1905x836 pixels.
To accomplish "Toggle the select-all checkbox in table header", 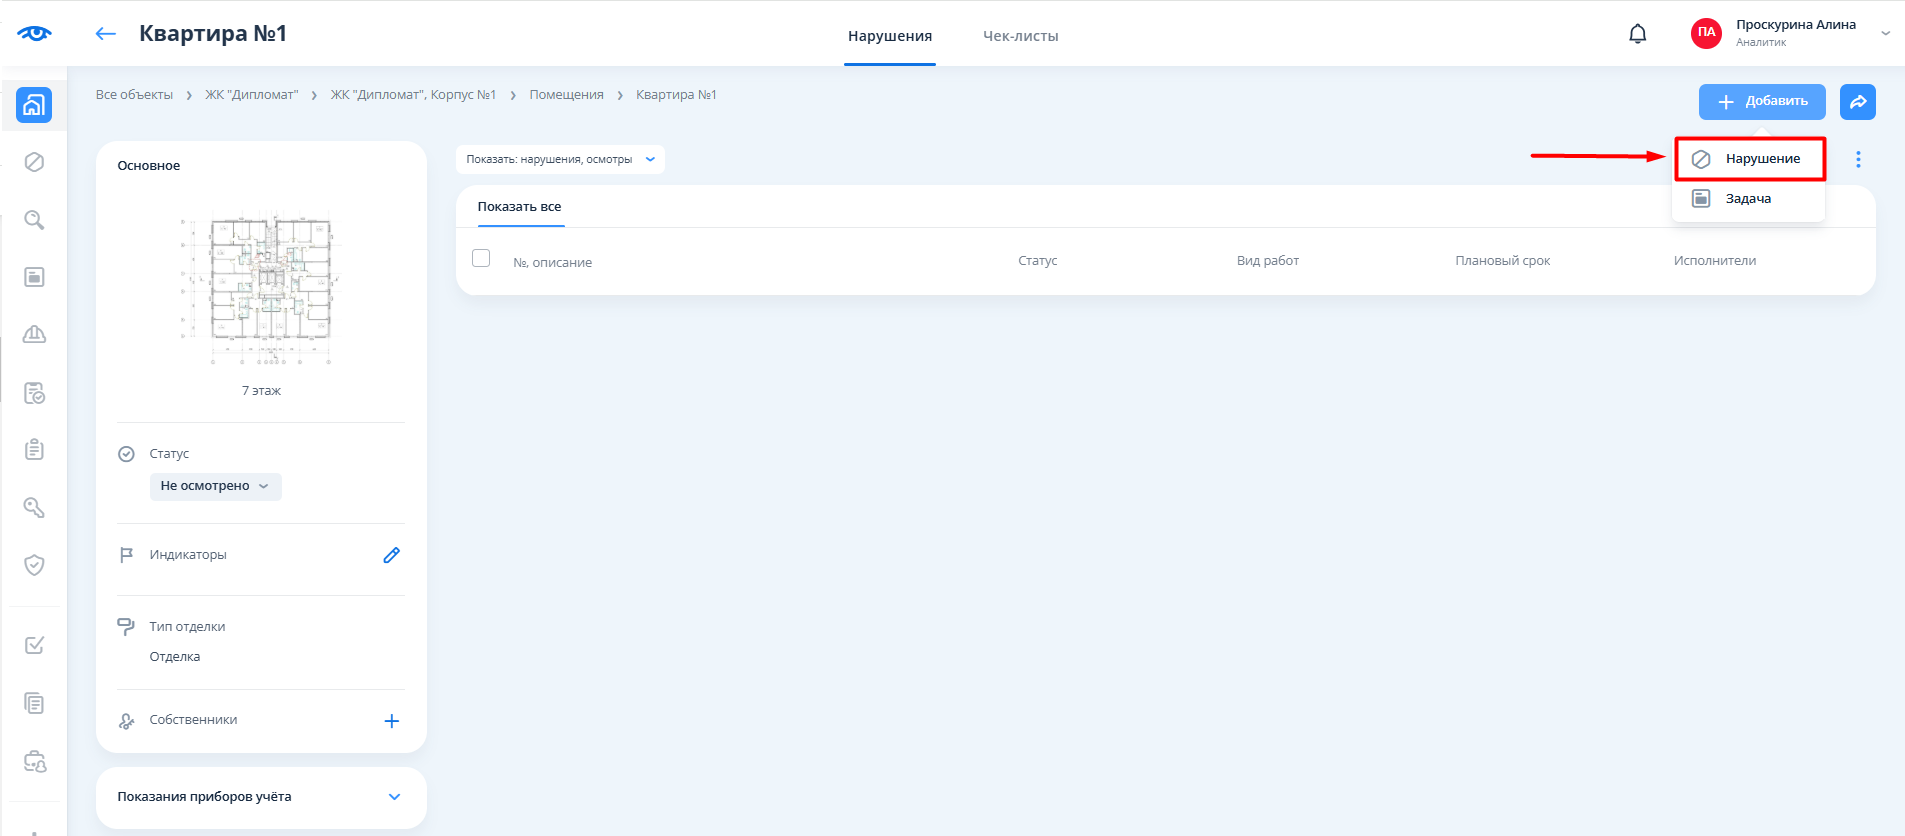I will (x=481, y=258).
